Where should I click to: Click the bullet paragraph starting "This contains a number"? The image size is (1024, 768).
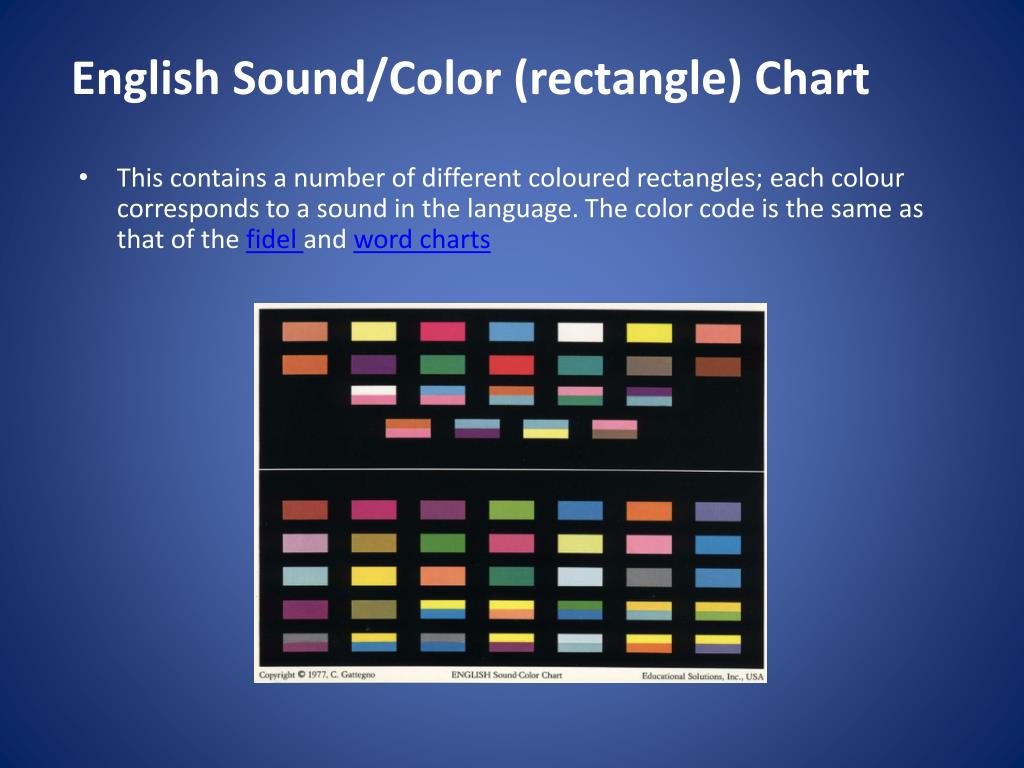click(520, 209)
